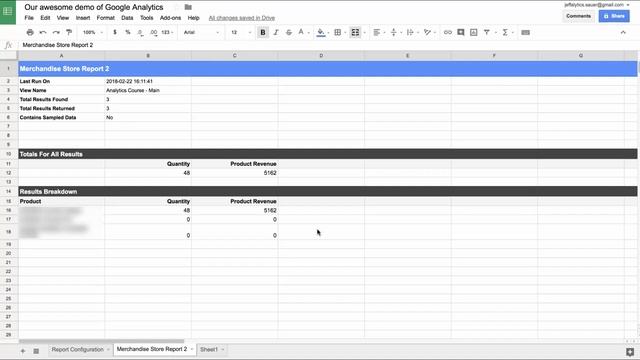Open the fill color picker
The image size is (640, 360).
tap(323, 32)
